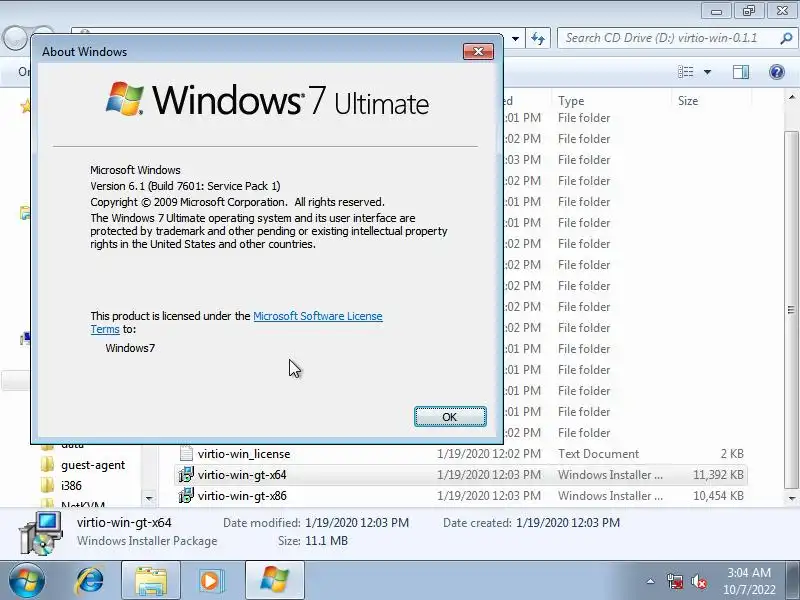This screenshot has width=800, height=600.
Task: Click the 2 KB size cell
Action: click(732, 454)
